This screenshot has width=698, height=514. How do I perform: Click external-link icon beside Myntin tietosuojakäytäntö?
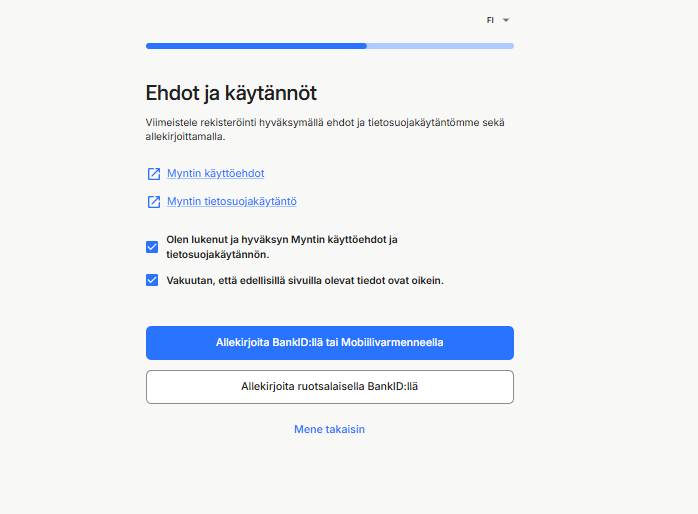154,202
